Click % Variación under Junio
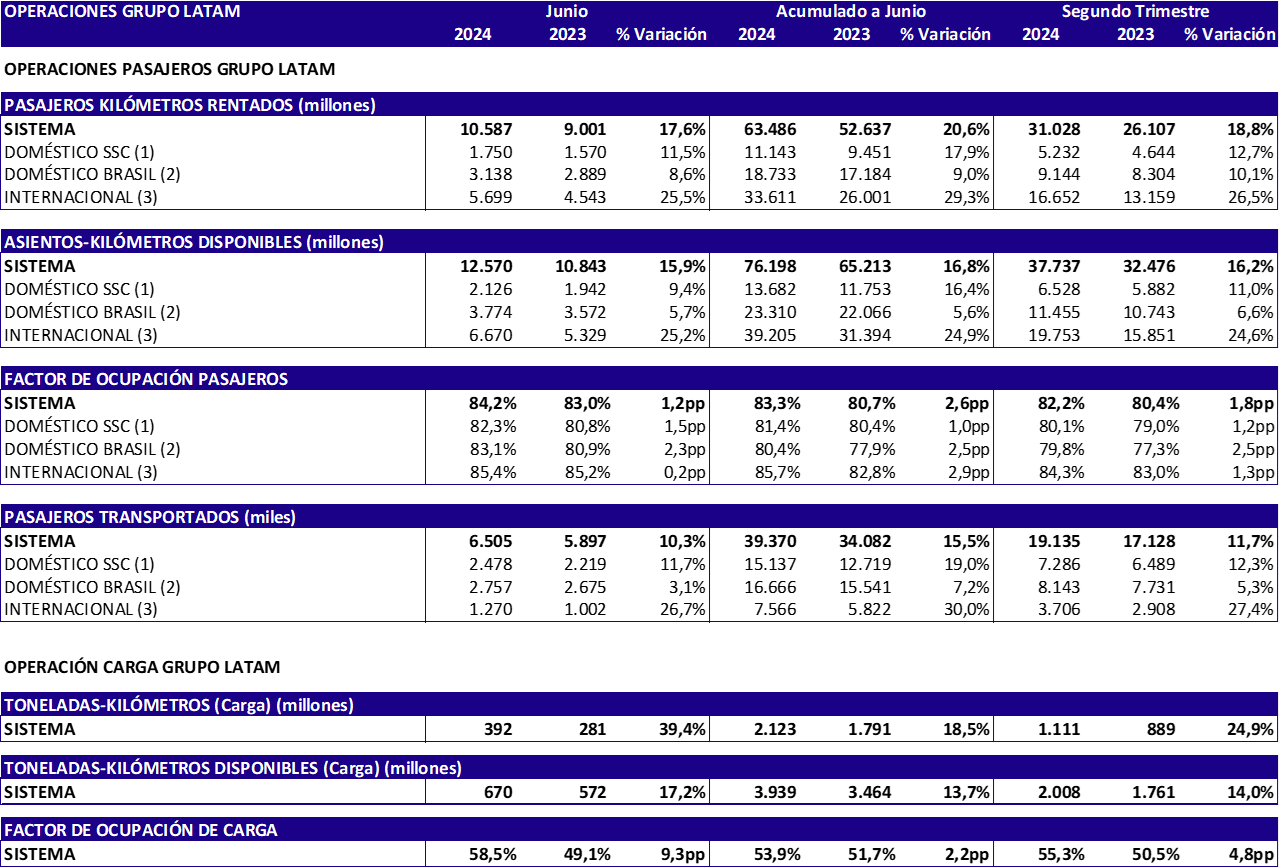 661,34
